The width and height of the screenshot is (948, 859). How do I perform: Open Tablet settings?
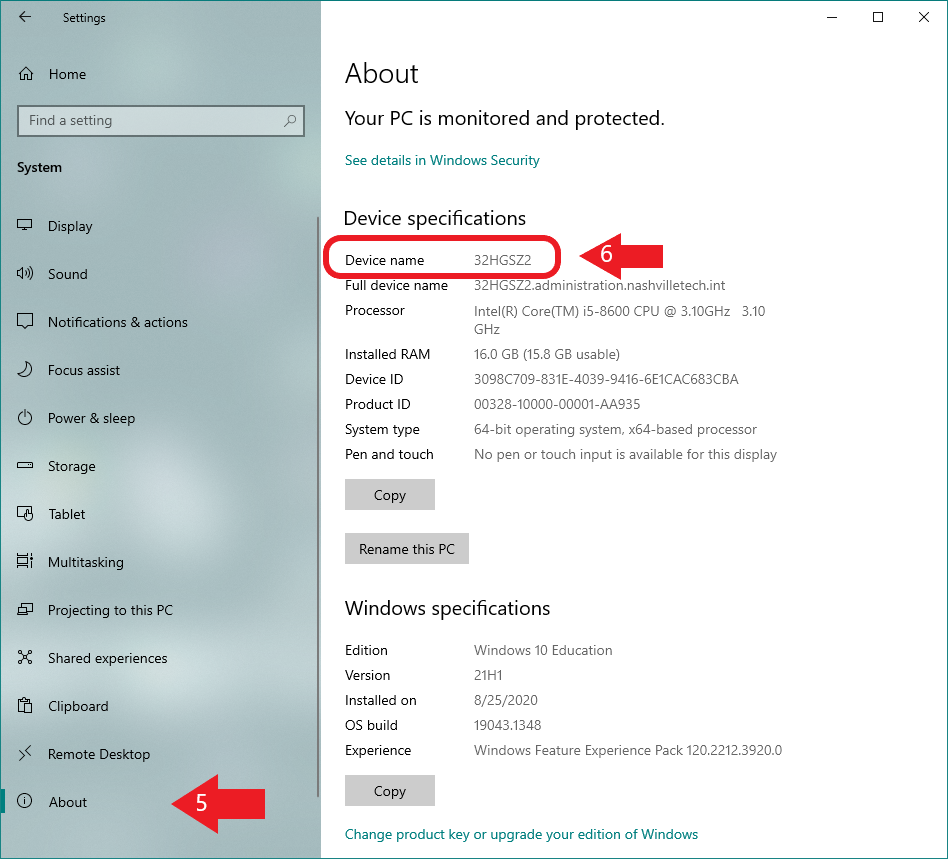(159, 514)
